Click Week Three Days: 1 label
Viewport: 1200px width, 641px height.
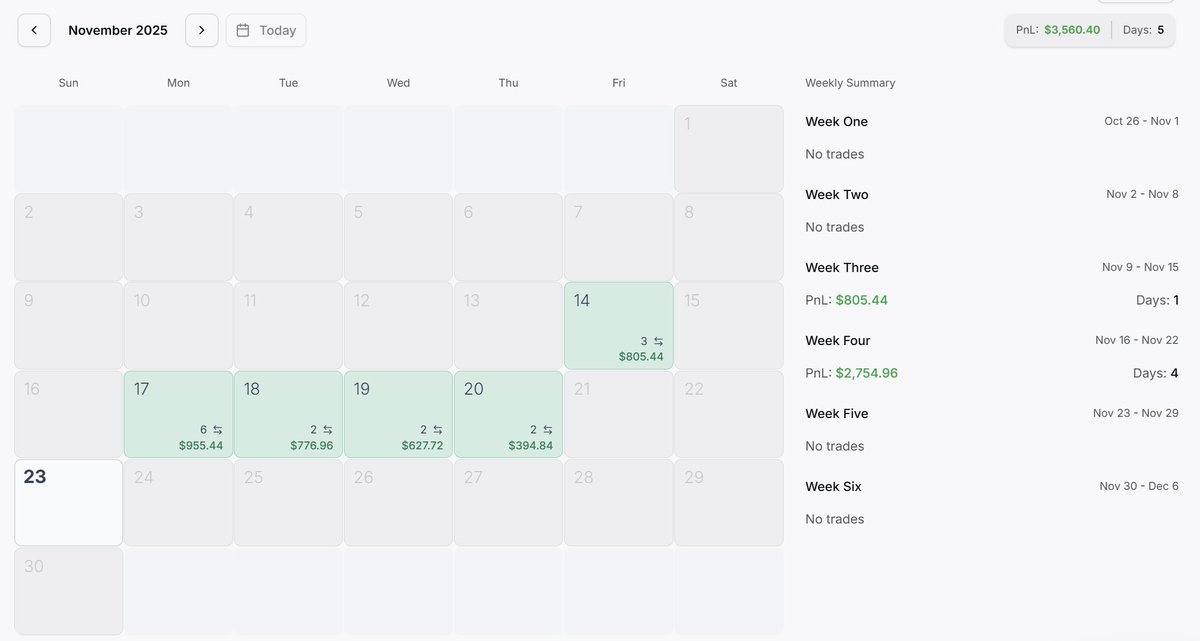pyautogui.click(x=1157, y=300)
